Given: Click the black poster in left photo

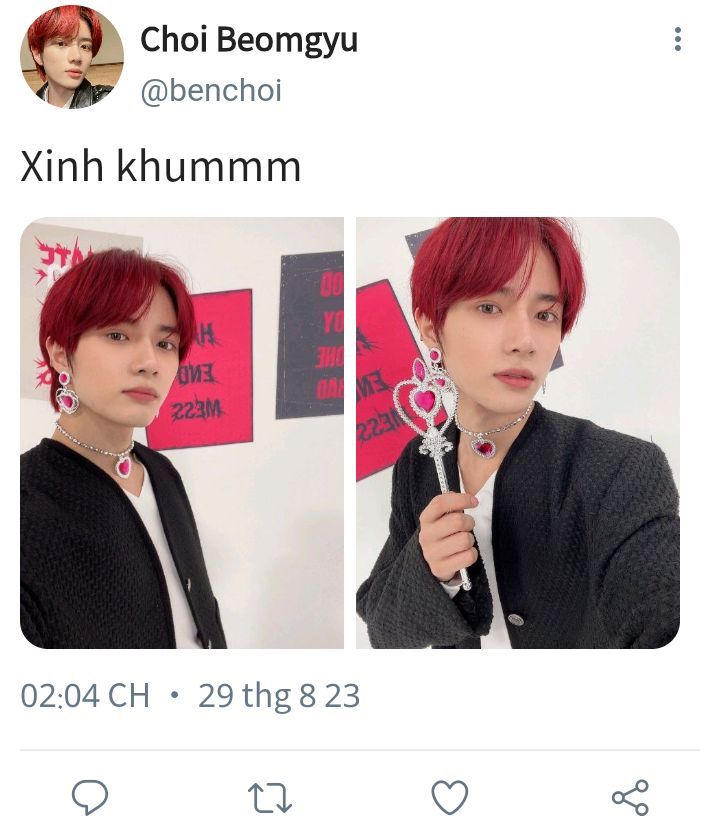Looking at the screenshot, I should pos(310,335).
